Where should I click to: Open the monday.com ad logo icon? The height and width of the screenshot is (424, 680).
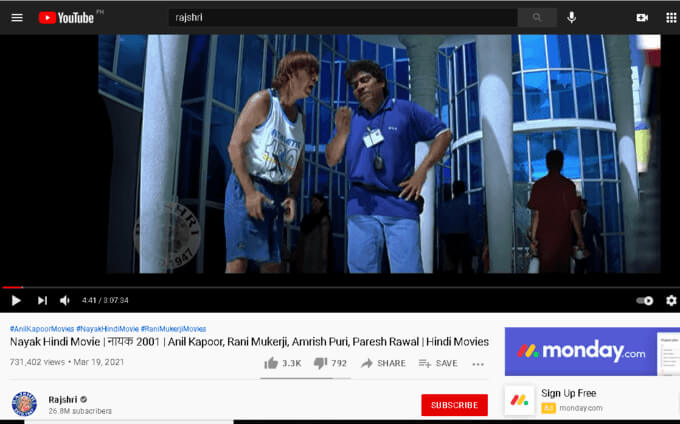[x=520, y=400]
